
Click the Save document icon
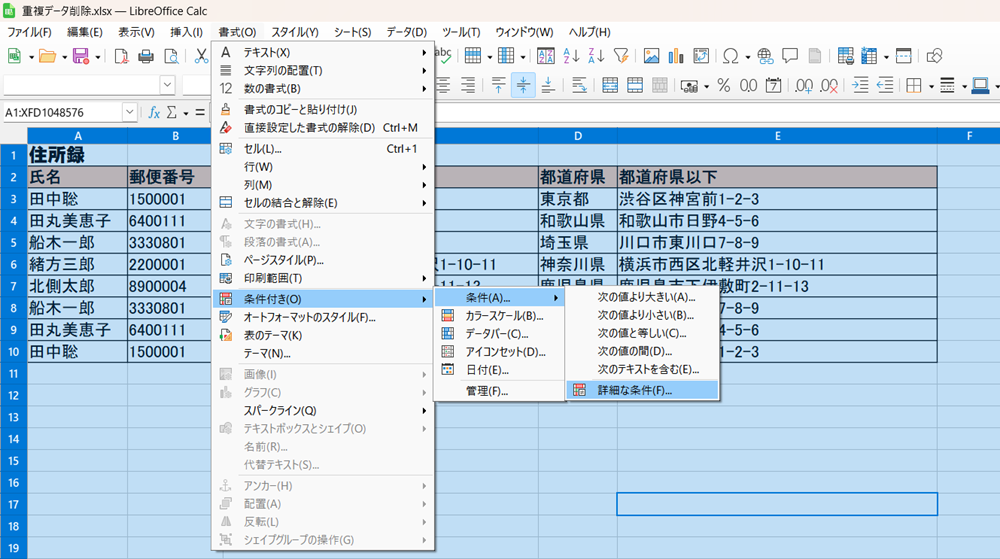click(x=81, y=56)
